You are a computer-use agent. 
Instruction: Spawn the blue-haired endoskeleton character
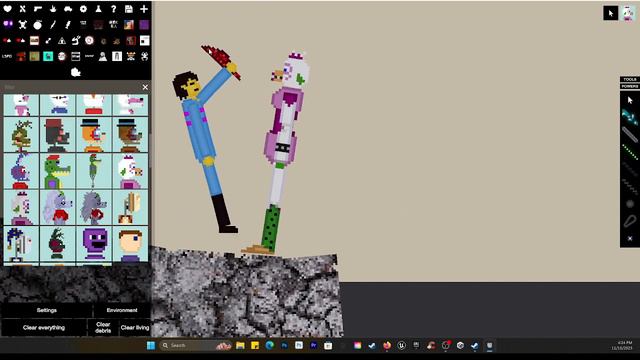(x=21, y=244)
